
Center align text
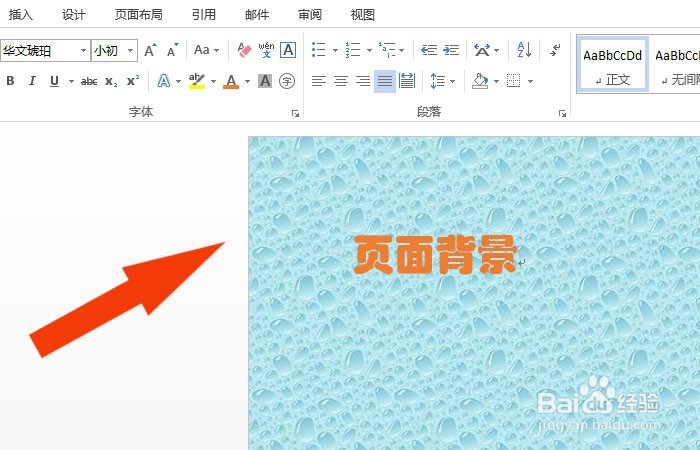coord(341,81)
